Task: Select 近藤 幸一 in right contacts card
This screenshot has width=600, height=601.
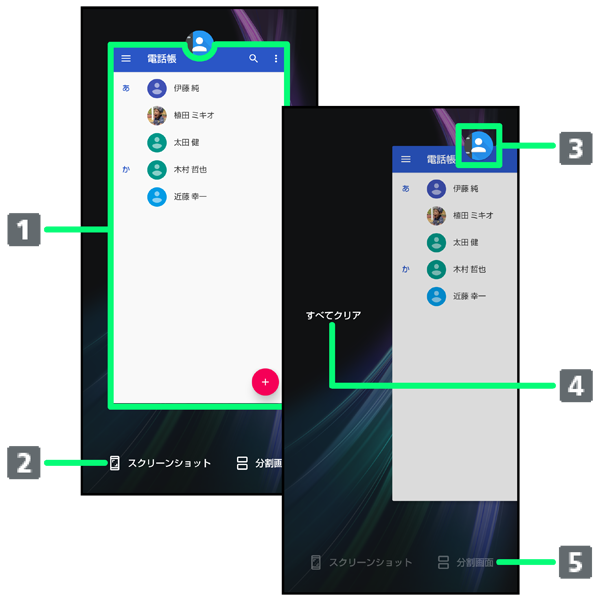Action: click(472, 296)
